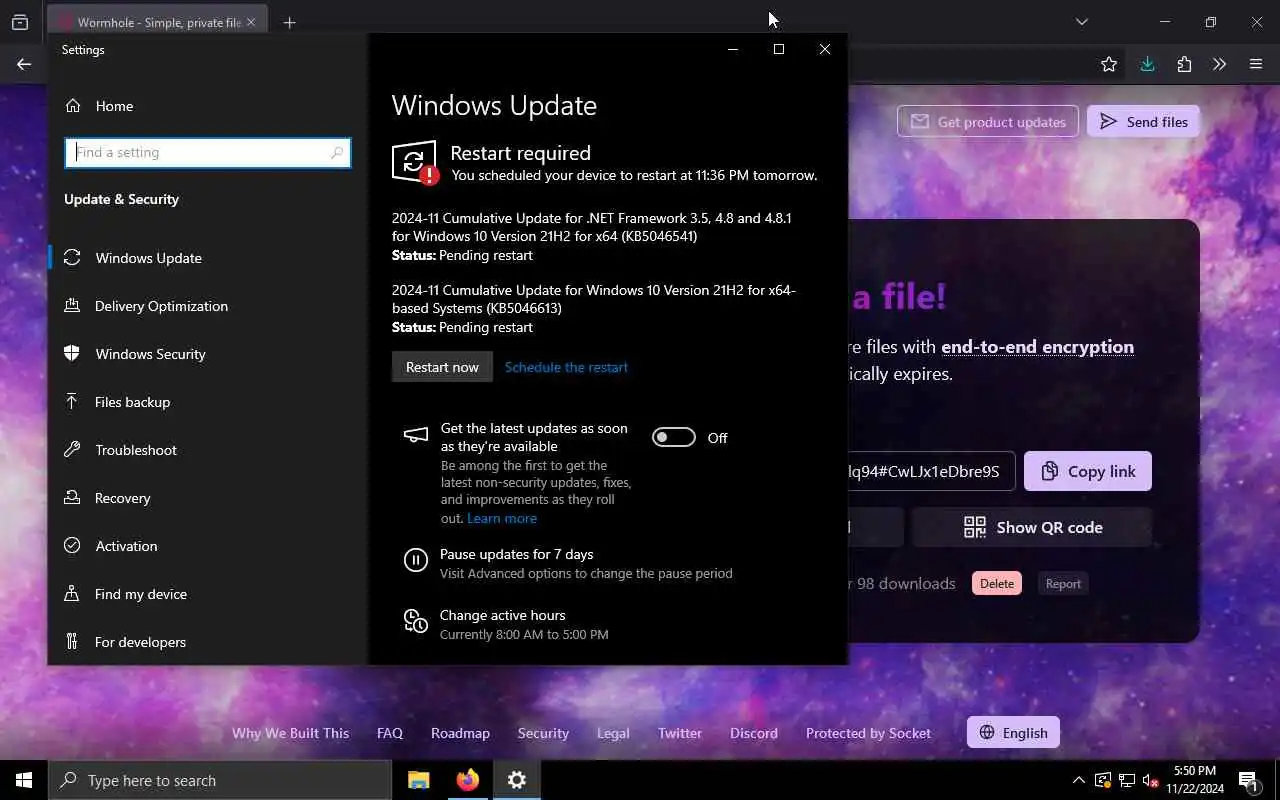Open the Firefox hamburger menu
The height and width of the screenshot is (800, 1280).
pyautogui.click(x=1256, y=64)
